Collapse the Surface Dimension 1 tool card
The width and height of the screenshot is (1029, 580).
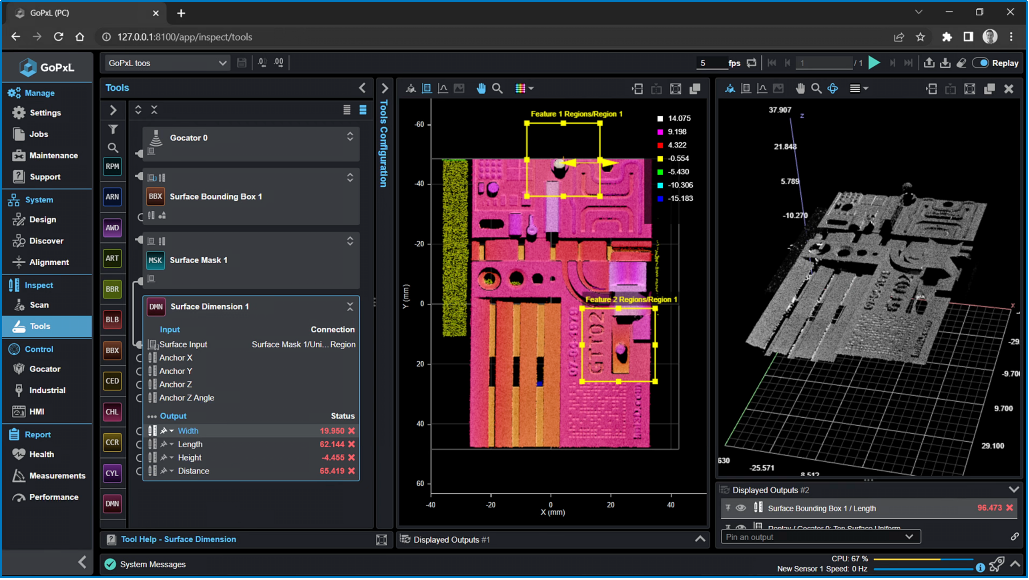pyautogui.click(x=349, y=307)
